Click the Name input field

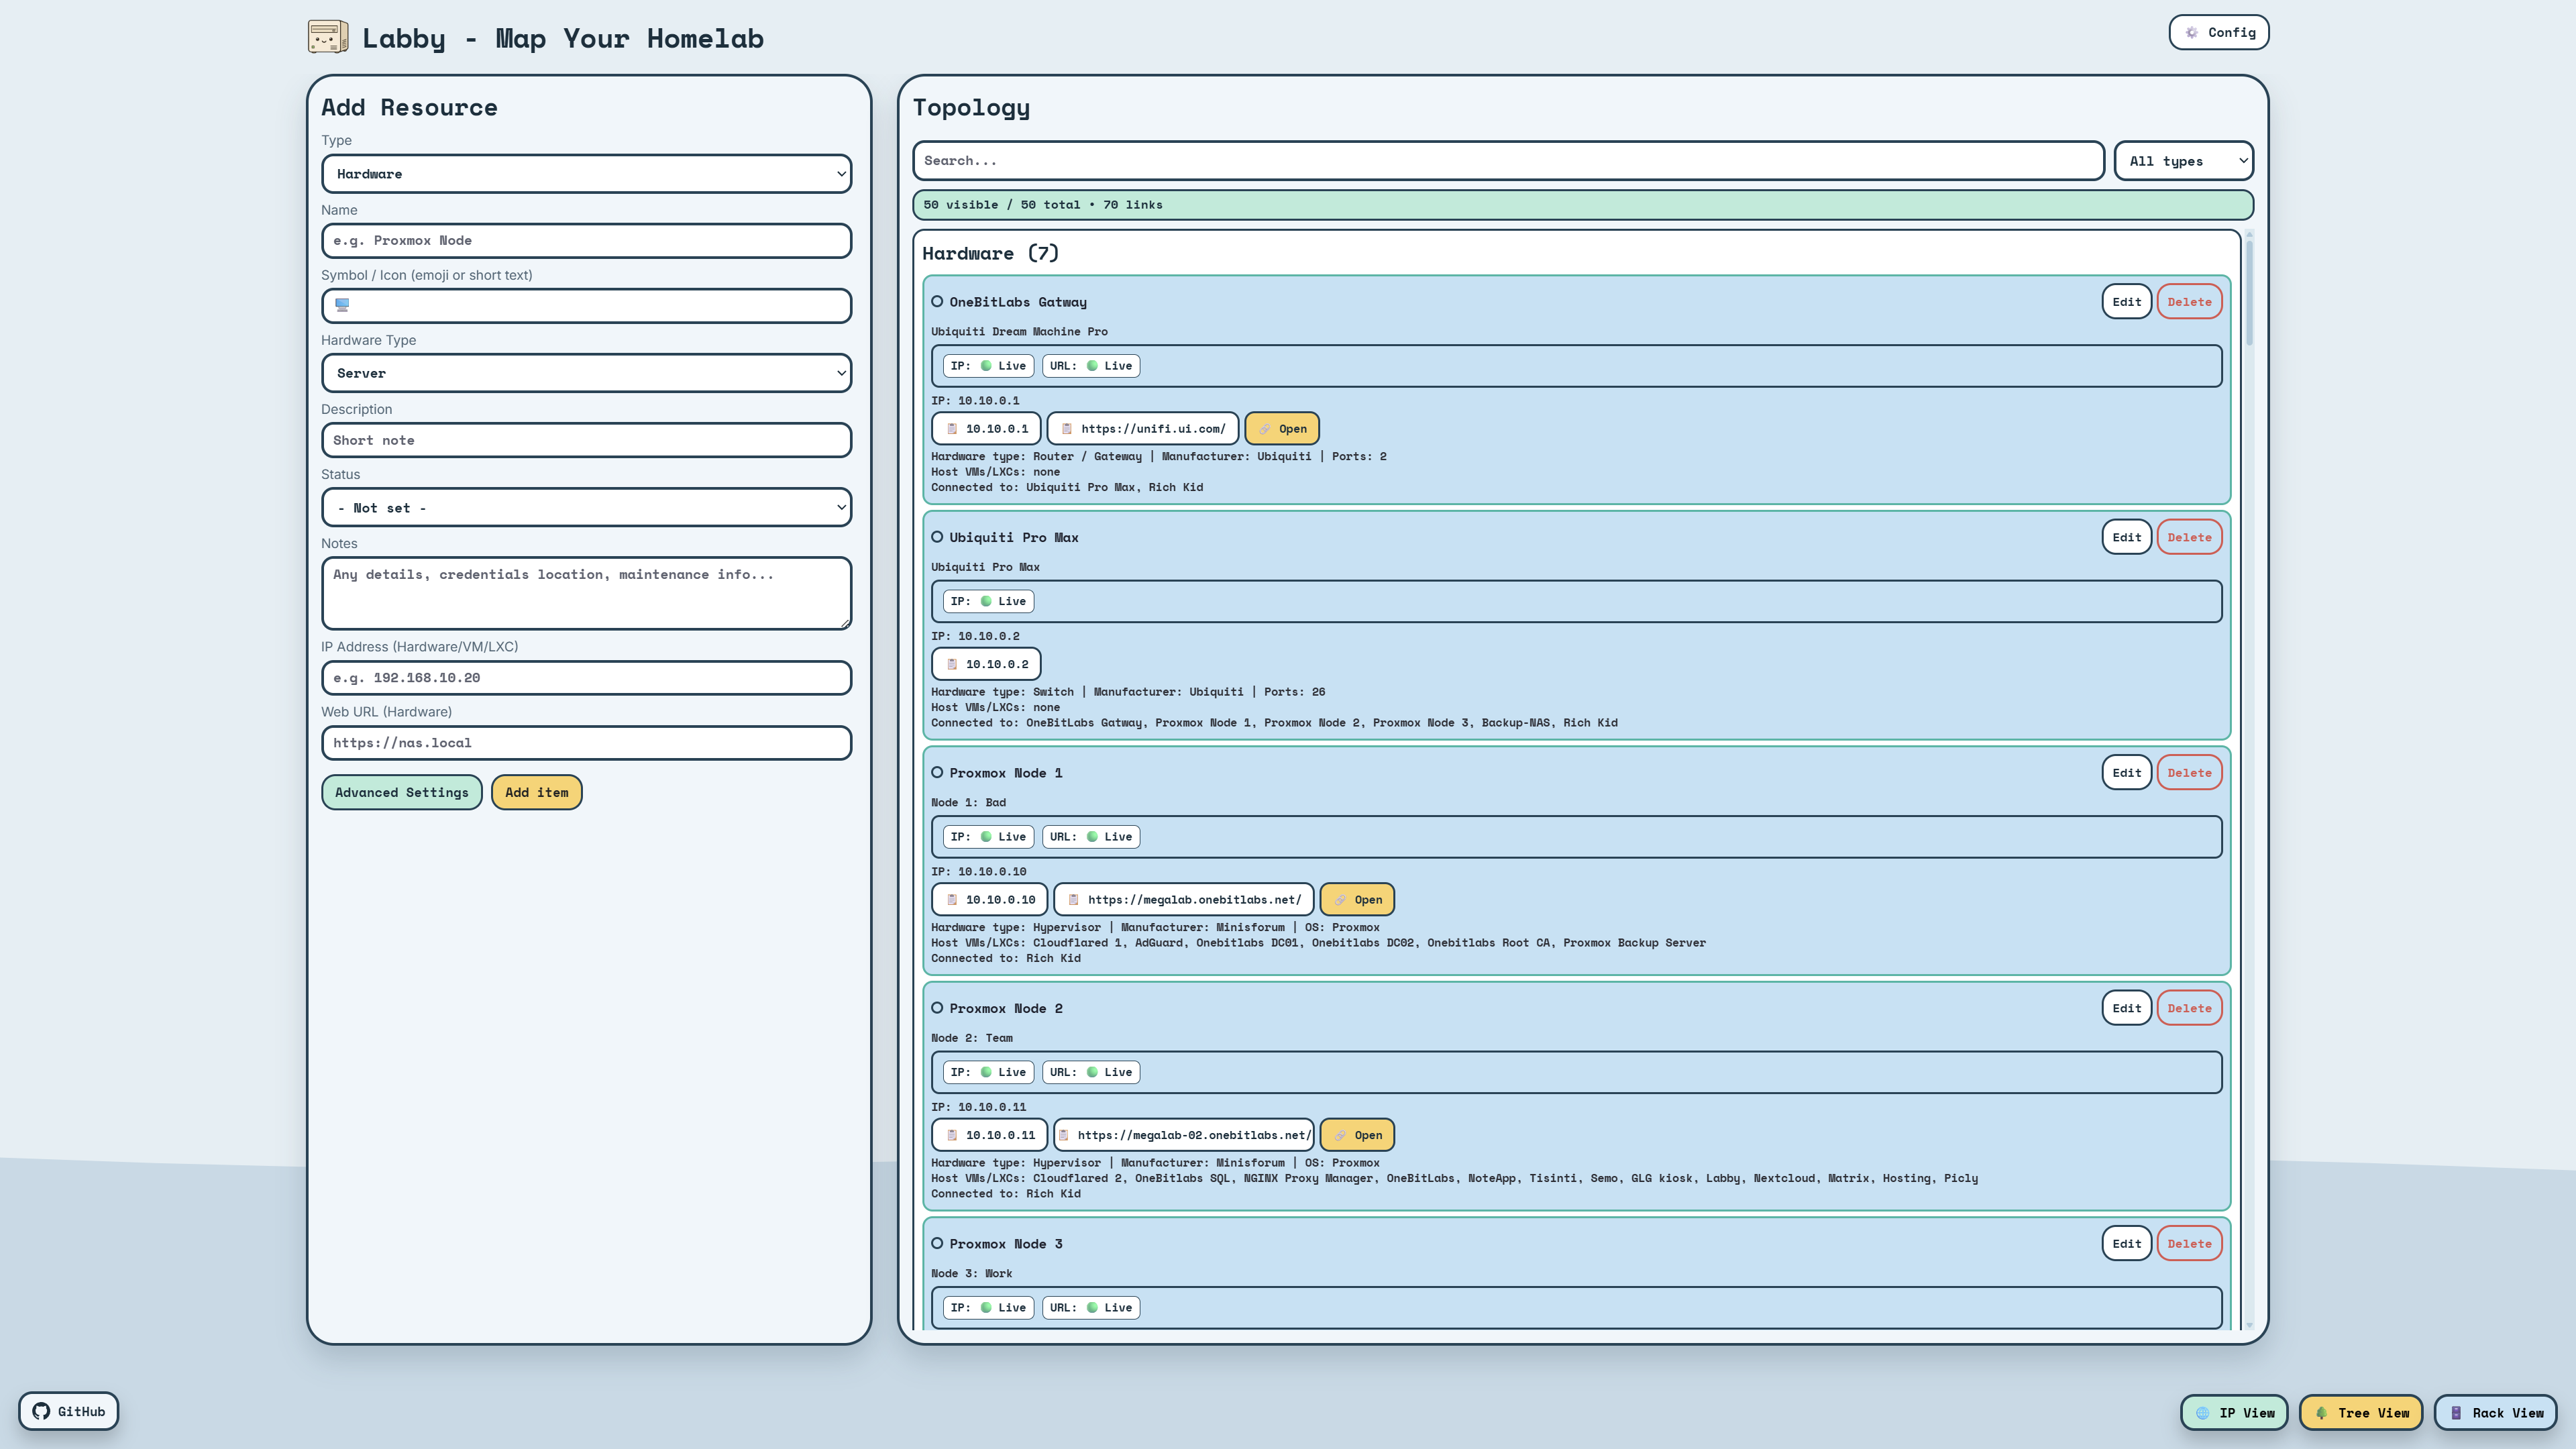pos(586,241)
